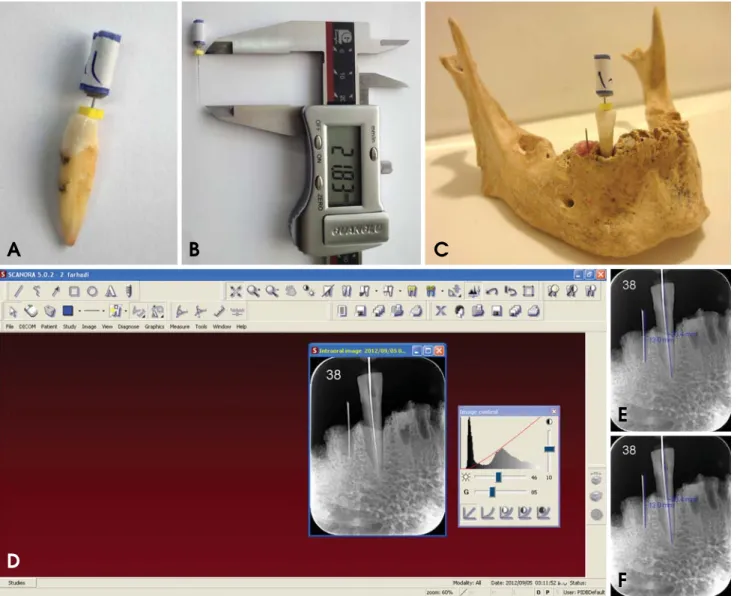Image resolution: width=740 pixels, height=596 pixels.
Task: Click the gamma G slider handle
Action: 492,492
